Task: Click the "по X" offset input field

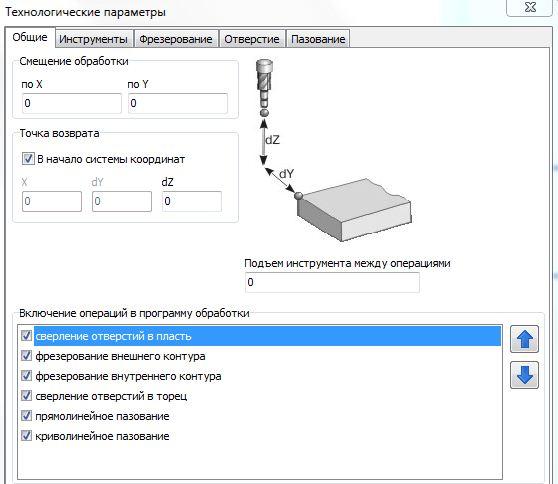Action: coord(72,103)
